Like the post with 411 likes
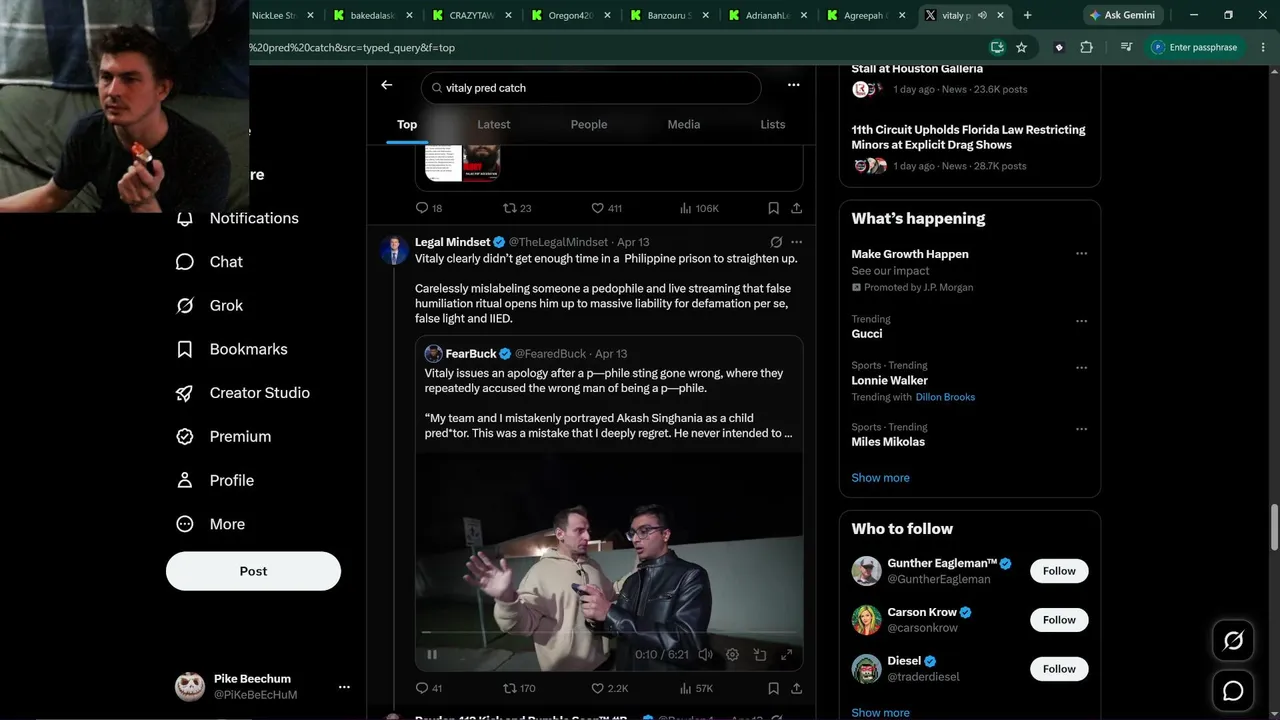This screenshot has height=720, width=1280. [x=606, y=208]
